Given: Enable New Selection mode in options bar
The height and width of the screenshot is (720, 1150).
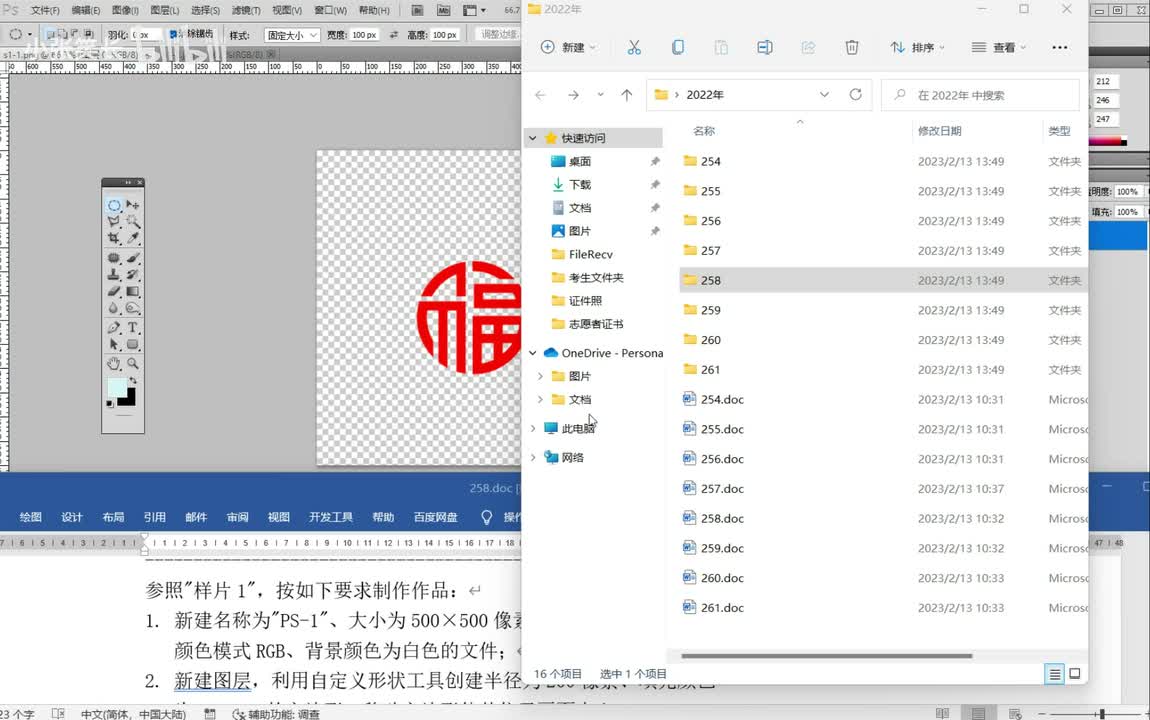Looking at the screenshot, I should pyautogui.click(x=51, y=34).
